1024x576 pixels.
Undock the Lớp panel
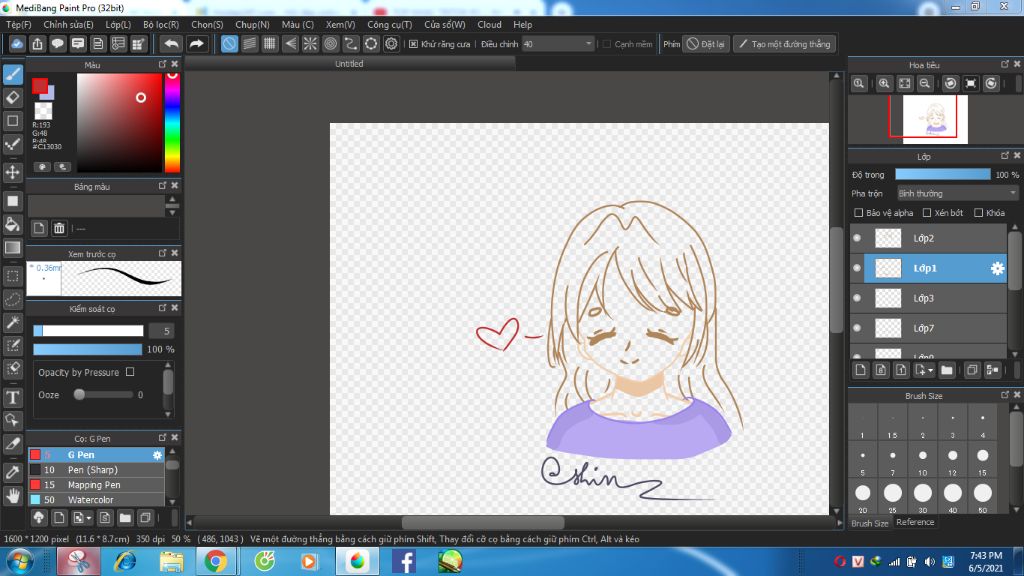pos(1005,155)
